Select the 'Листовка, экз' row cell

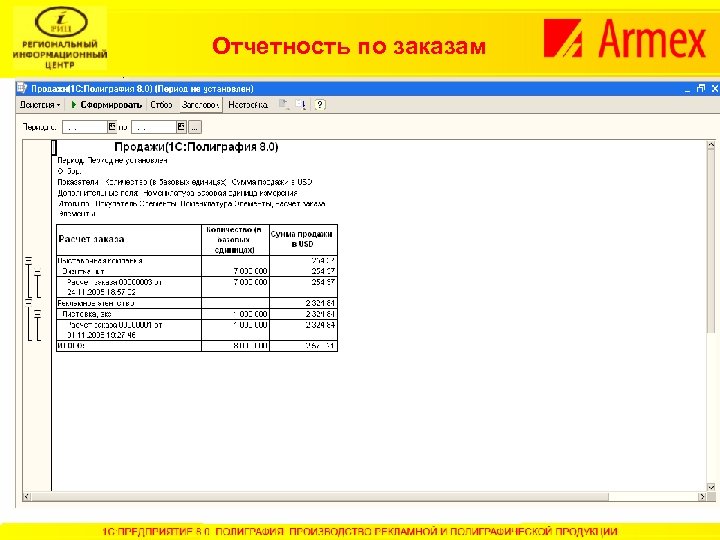pos(129,314)
